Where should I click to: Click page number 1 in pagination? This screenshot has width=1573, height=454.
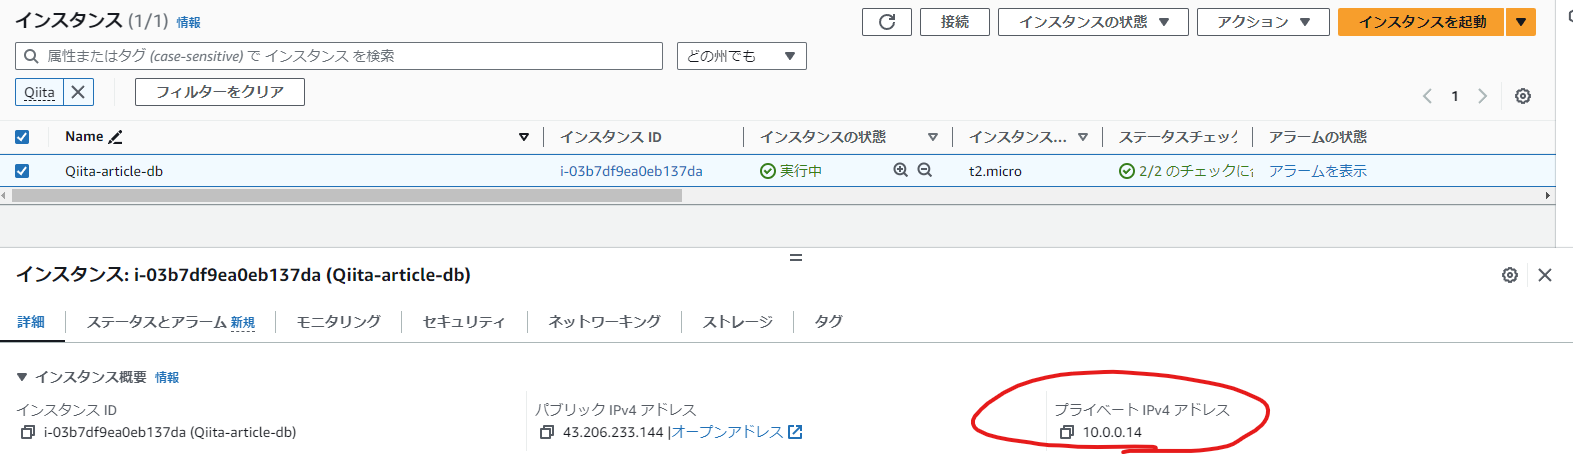[1455, 96]
